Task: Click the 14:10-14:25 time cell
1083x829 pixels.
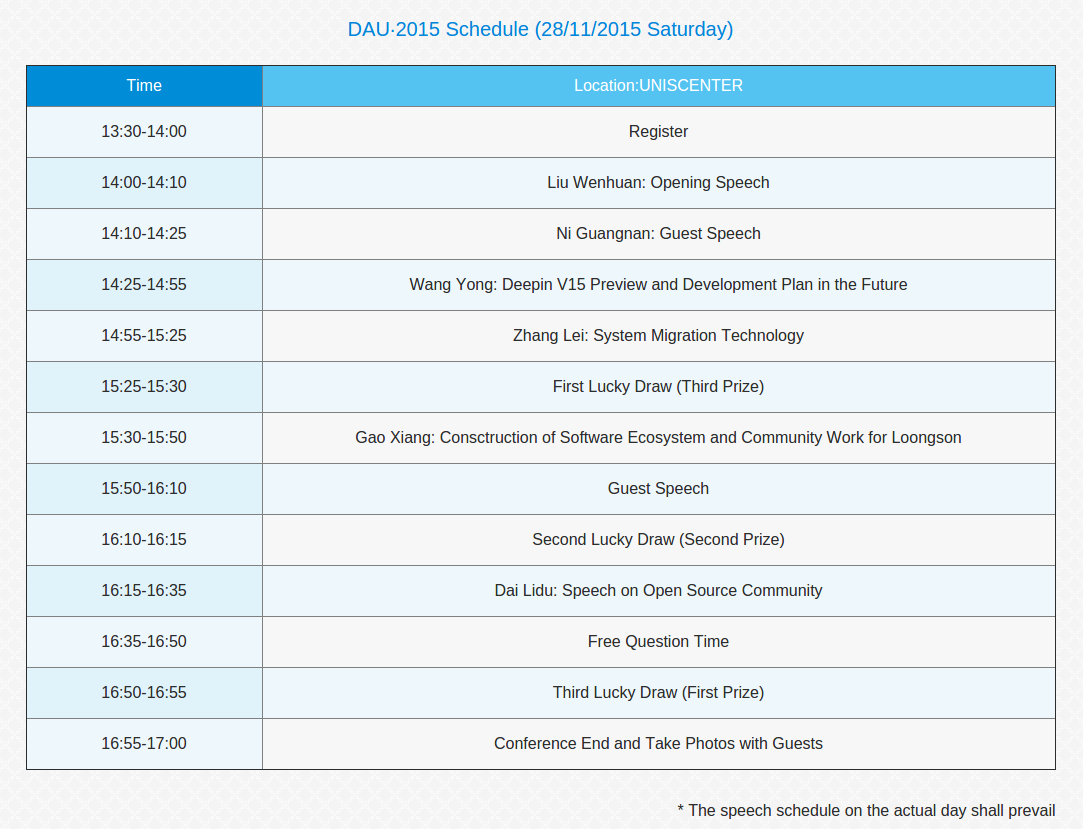Action: coord(144,234)
